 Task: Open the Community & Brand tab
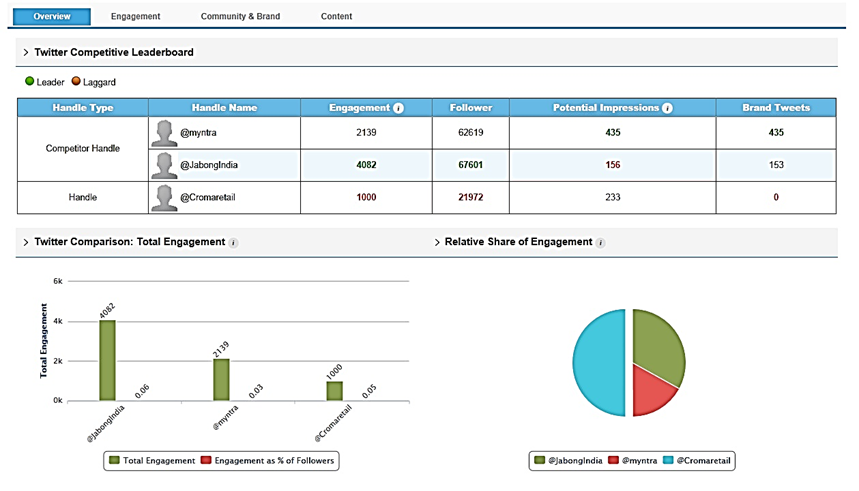point(240,16)
